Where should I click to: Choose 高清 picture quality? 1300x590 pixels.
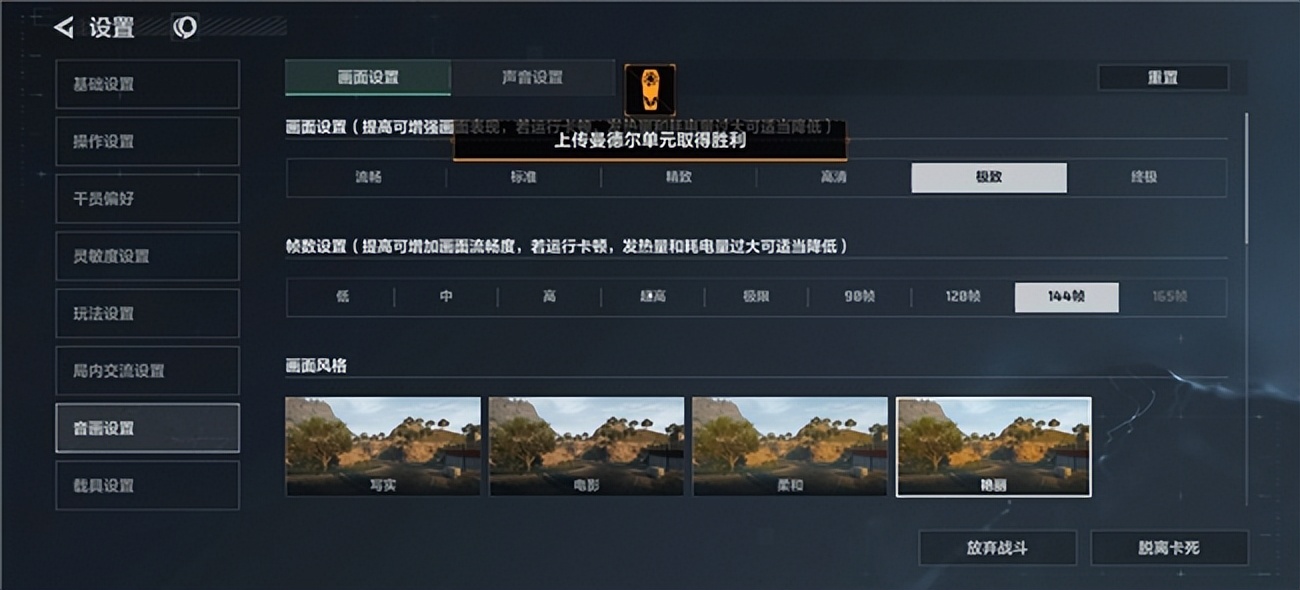pyautogui.click(x=834, y=177)
